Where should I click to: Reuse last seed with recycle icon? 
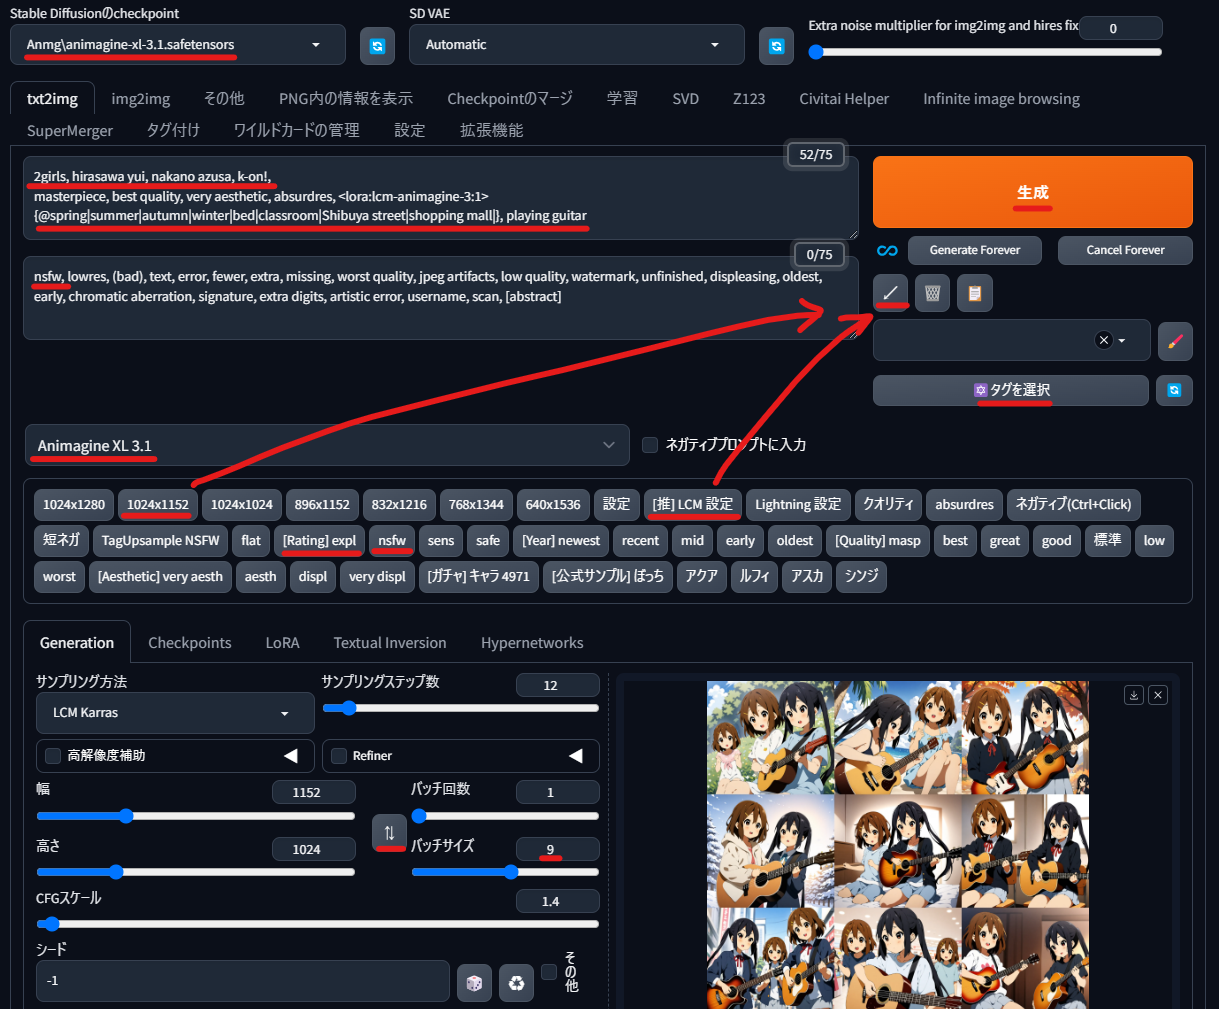click(x=516, y=983)
